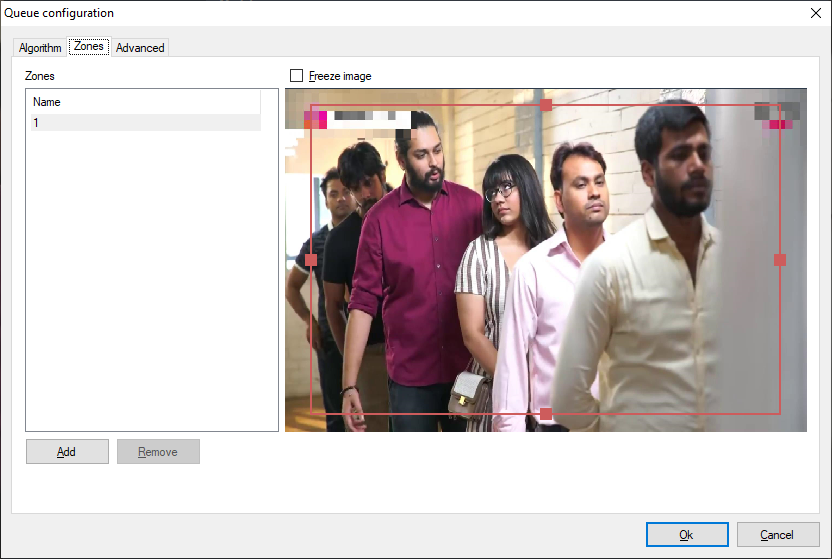Select zone 1 in the Zones list
Screen dimensions: 832x559
[145, 123]
